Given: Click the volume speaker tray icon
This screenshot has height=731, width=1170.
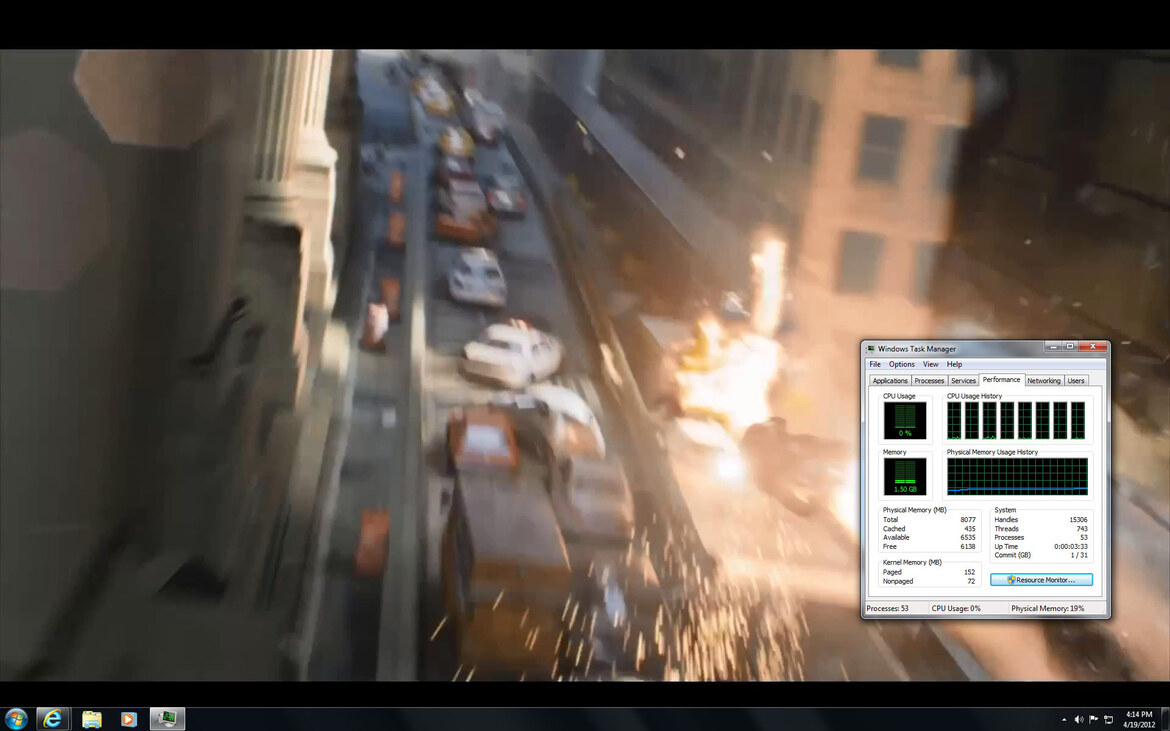Looking at the screenshot, I should [1078, 720].
